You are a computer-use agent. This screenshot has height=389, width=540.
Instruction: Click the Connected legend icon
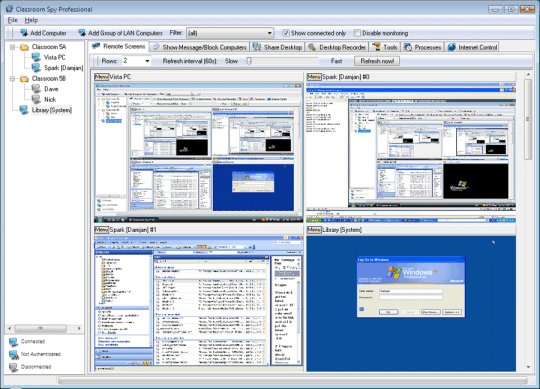pos(13,342)
